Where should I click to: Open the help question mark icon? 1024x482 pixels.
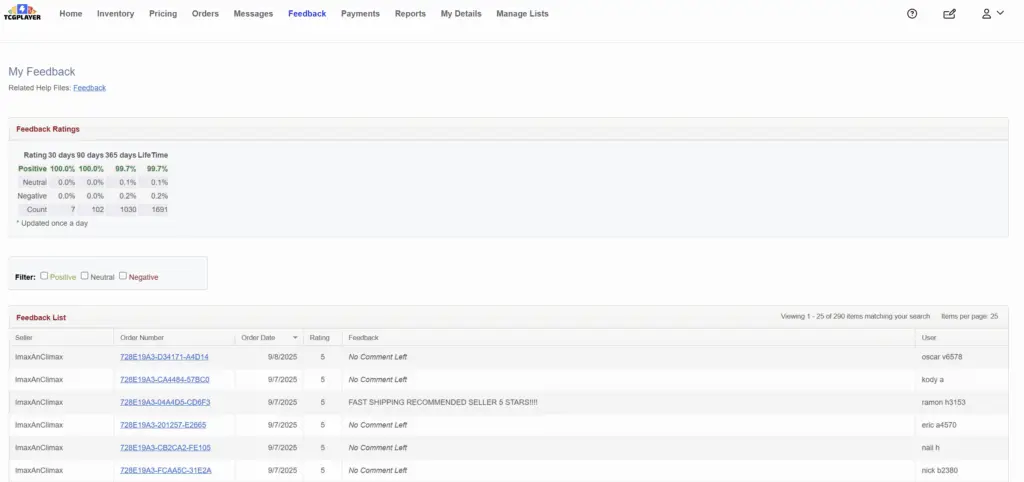click(x=912, y=14)
